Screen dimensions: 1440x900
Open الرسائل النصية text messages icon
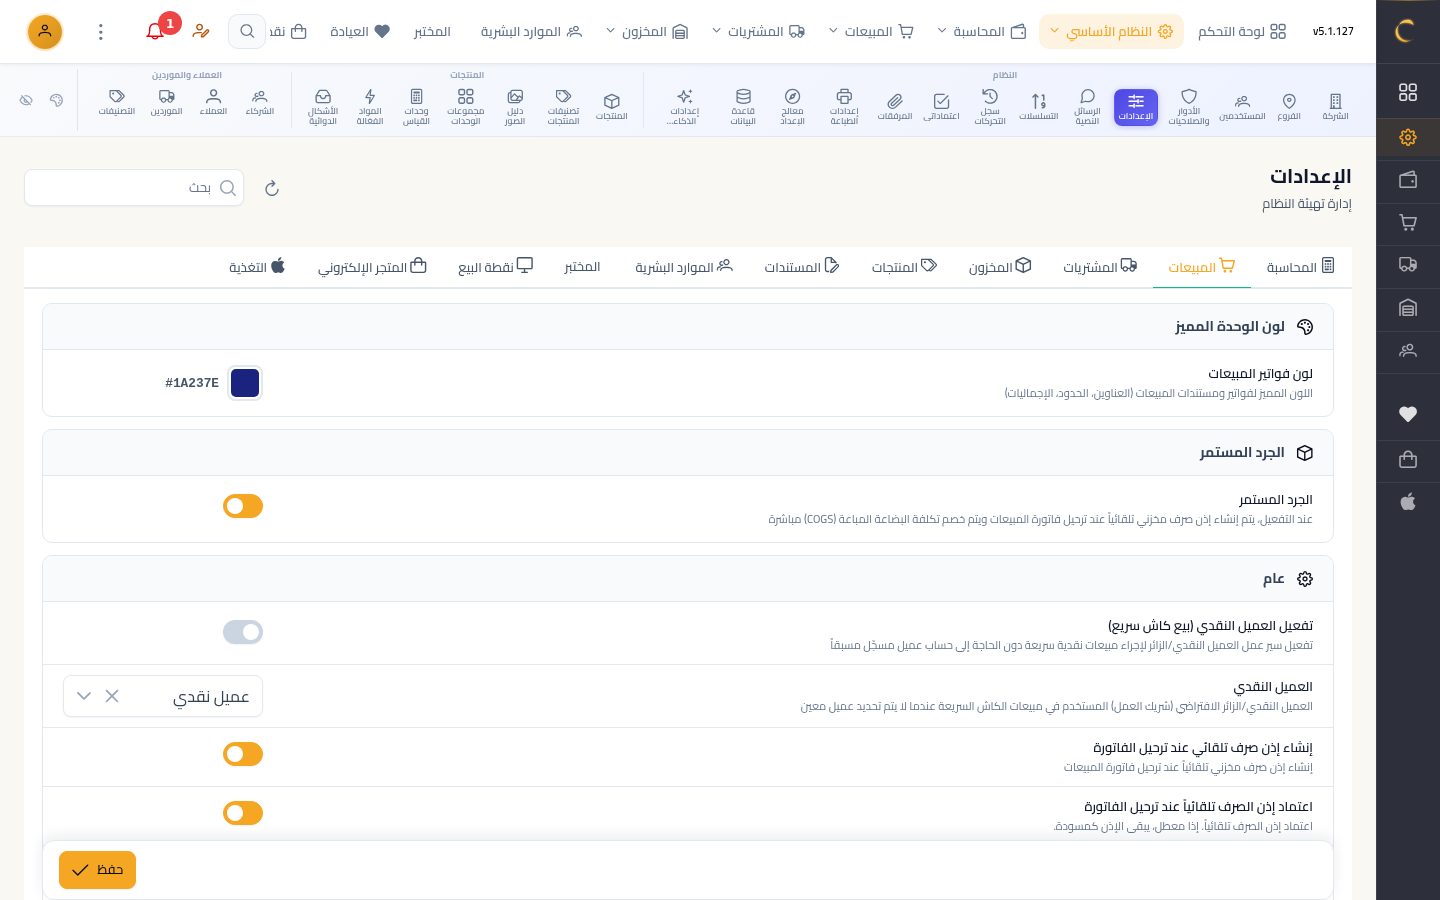(1087, 107)
